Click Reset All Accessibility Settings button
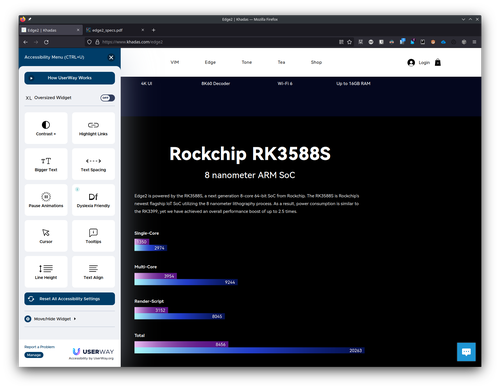The image size is (500, 389). point(70,299)
